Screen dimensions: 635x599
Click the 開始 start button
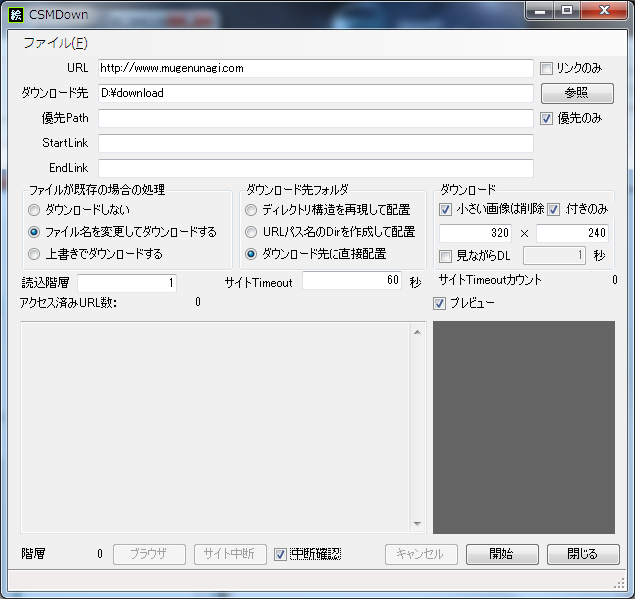[x=502, y=554]
